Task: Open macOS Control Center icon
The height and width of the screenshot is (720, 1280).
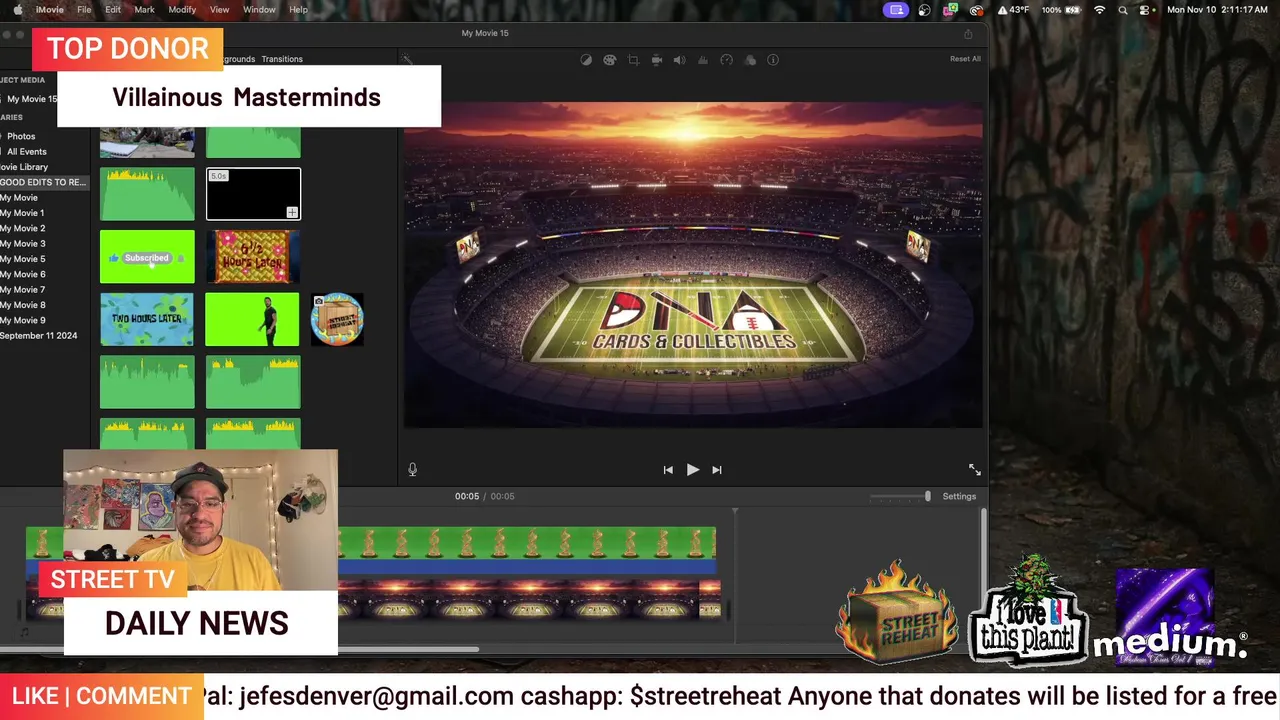Action: tap(1145, 10)
